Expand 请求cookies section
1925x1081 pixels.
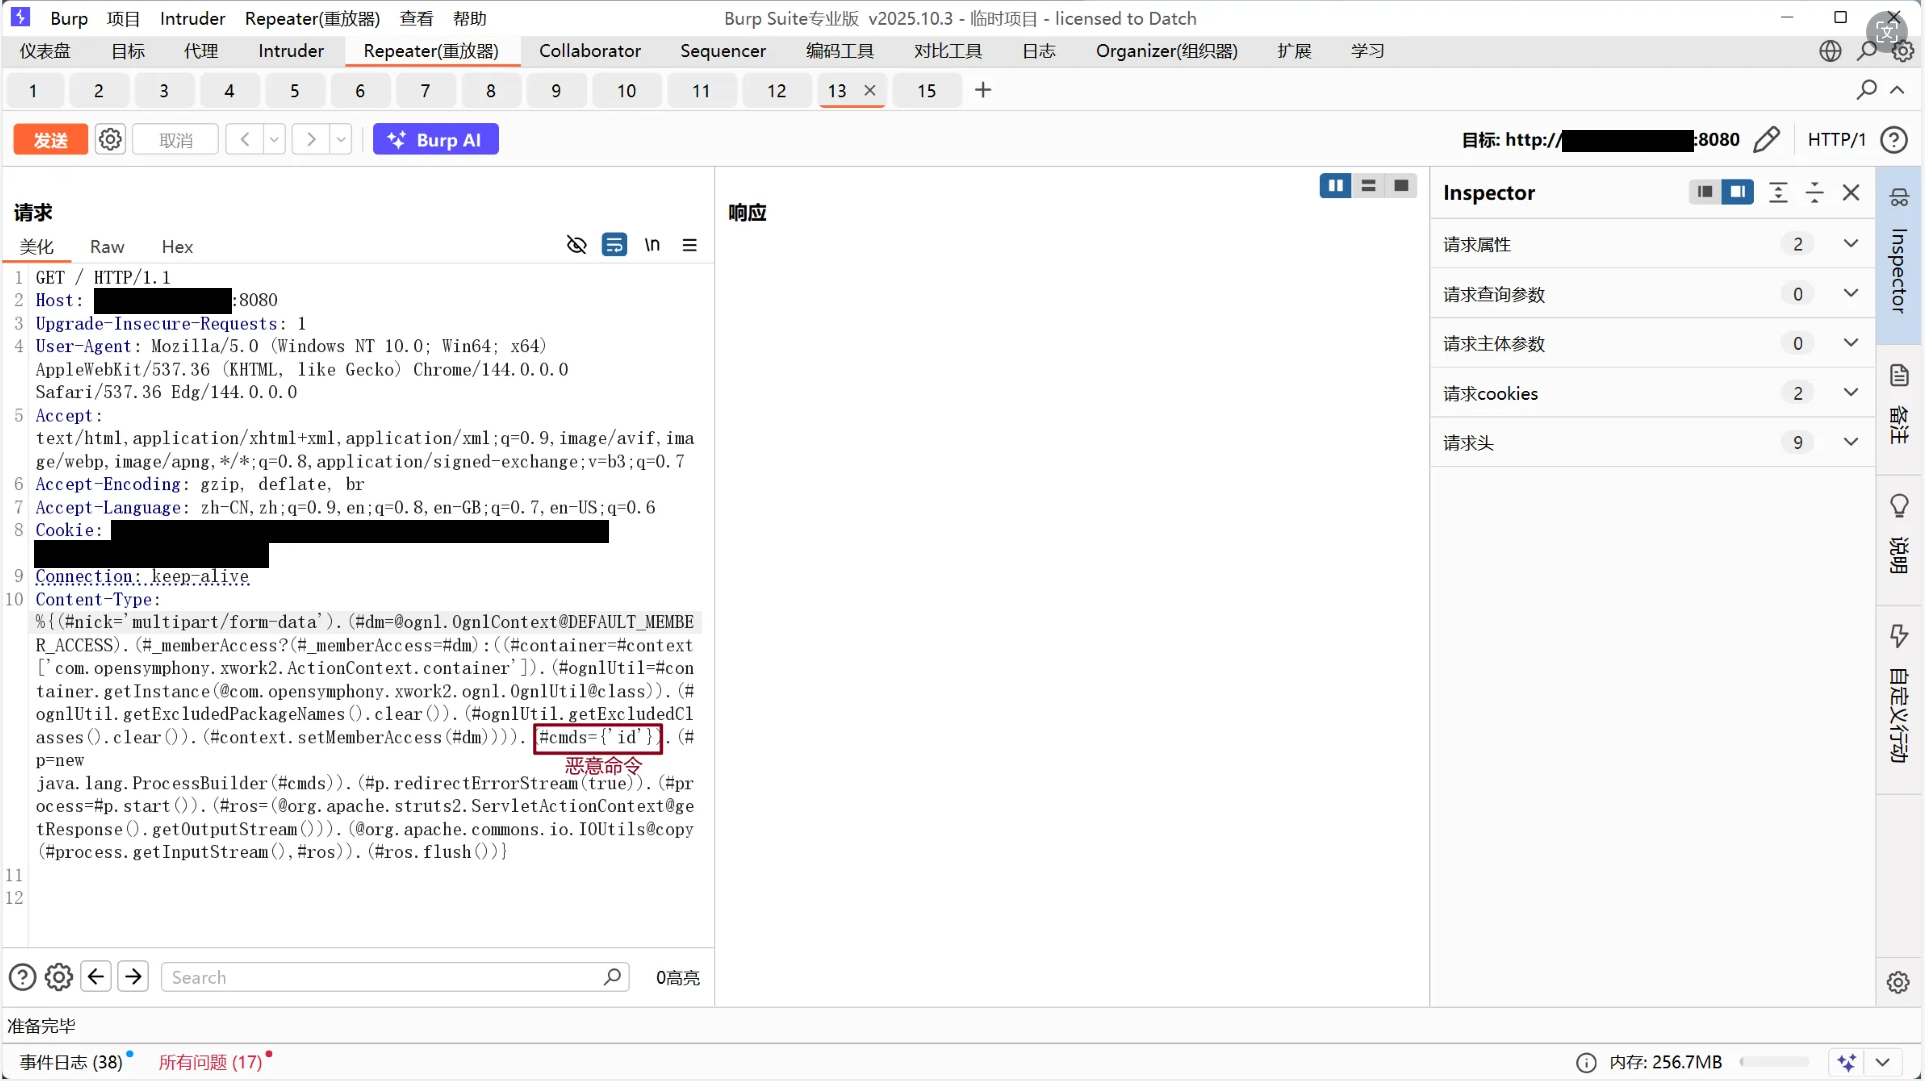click(1851, 393)
